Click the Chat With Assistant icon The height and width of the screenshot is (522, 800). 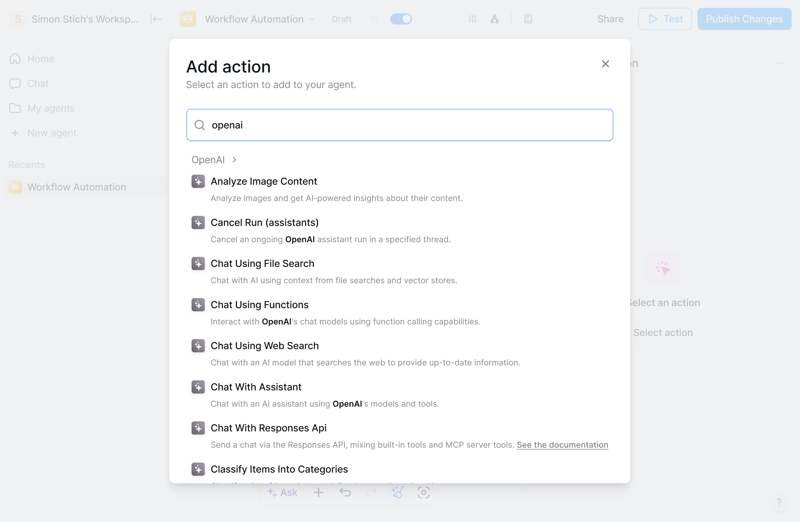(198, 386)
